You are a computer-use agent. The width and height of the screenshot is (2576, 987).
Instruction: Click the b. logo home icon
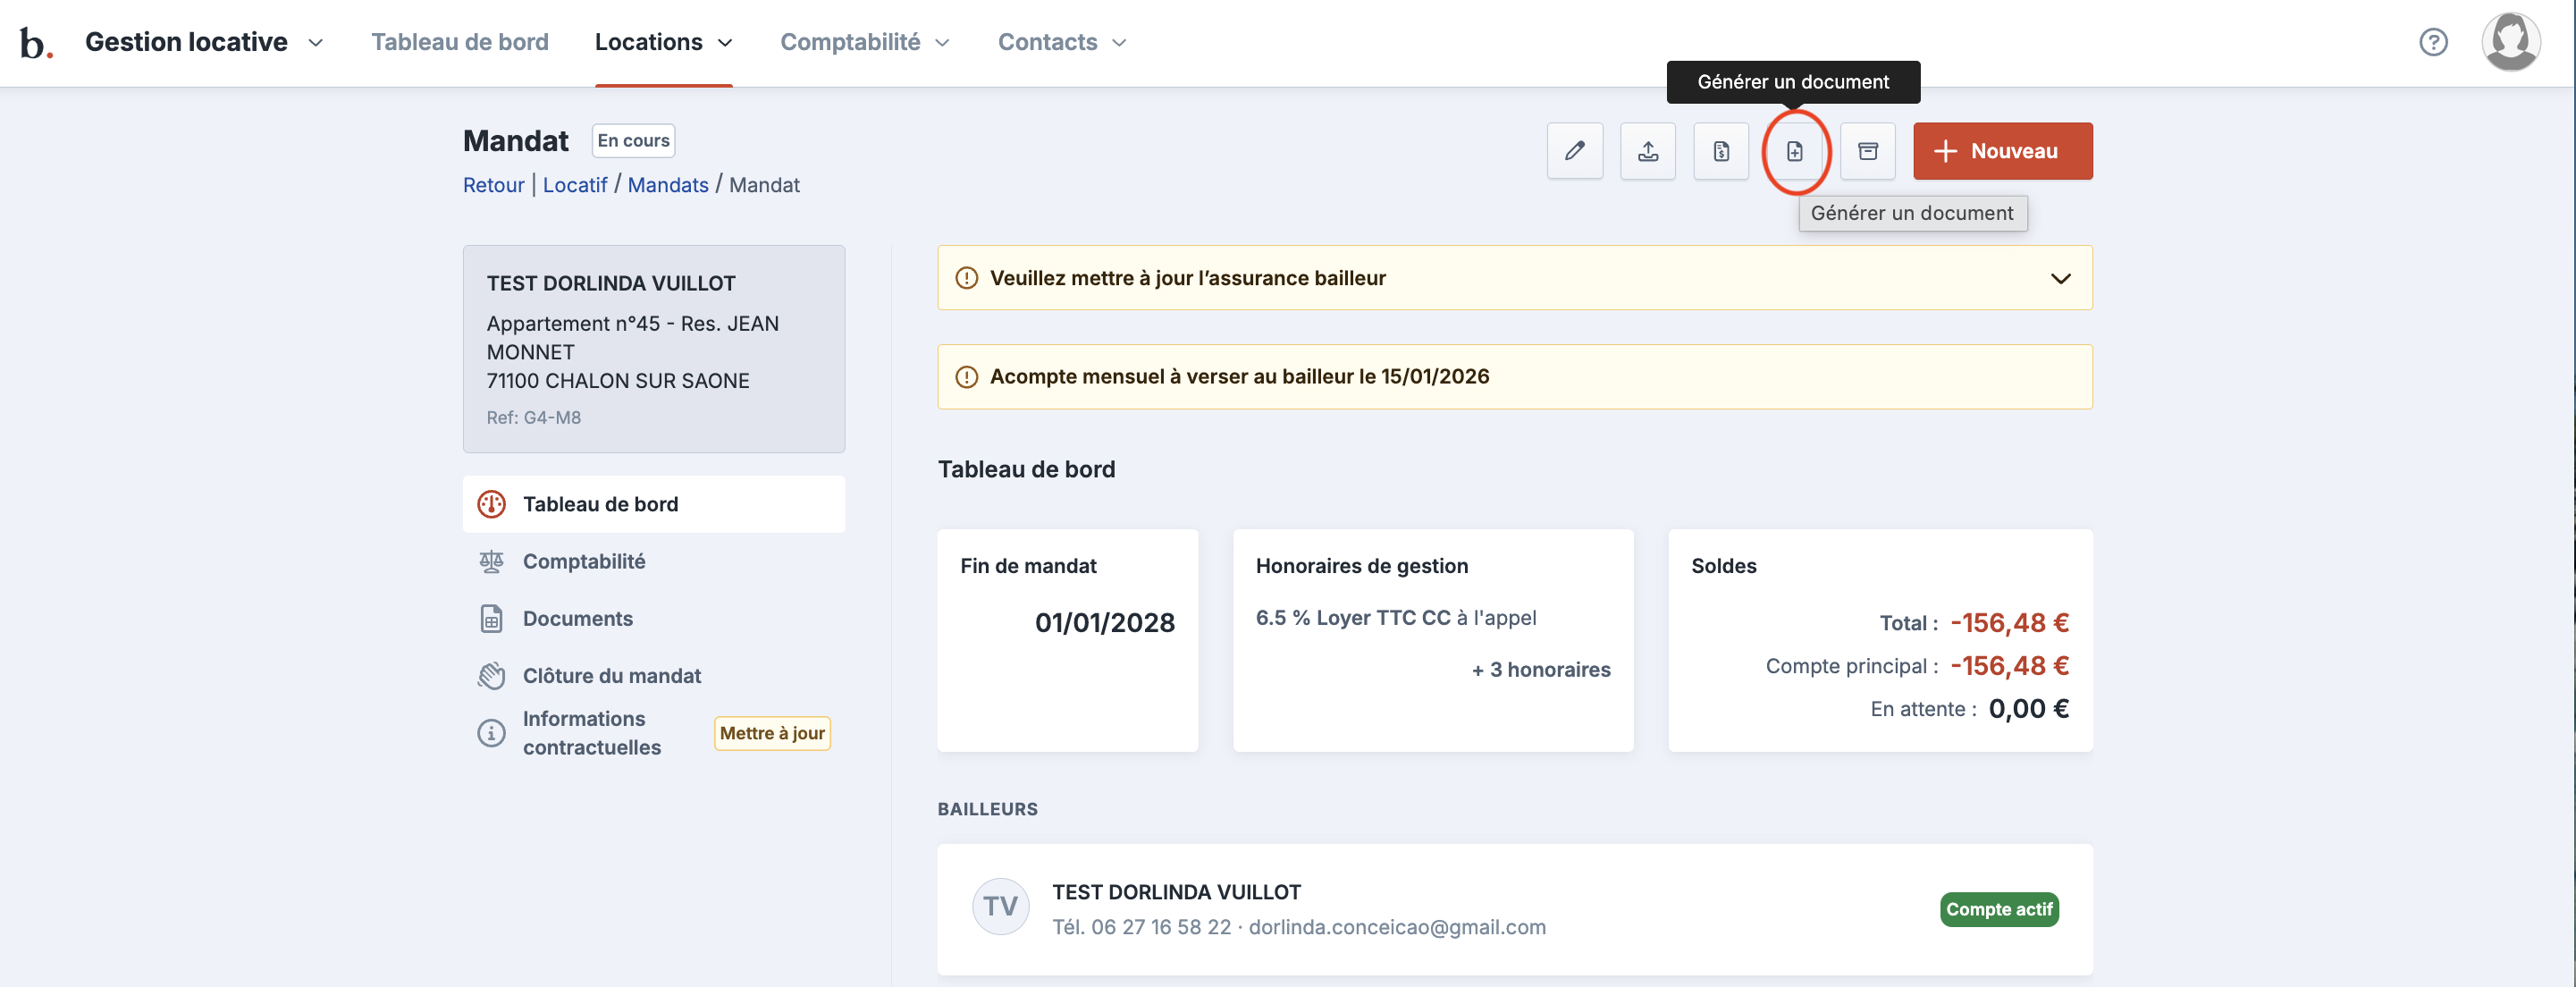tap(36, 43)
